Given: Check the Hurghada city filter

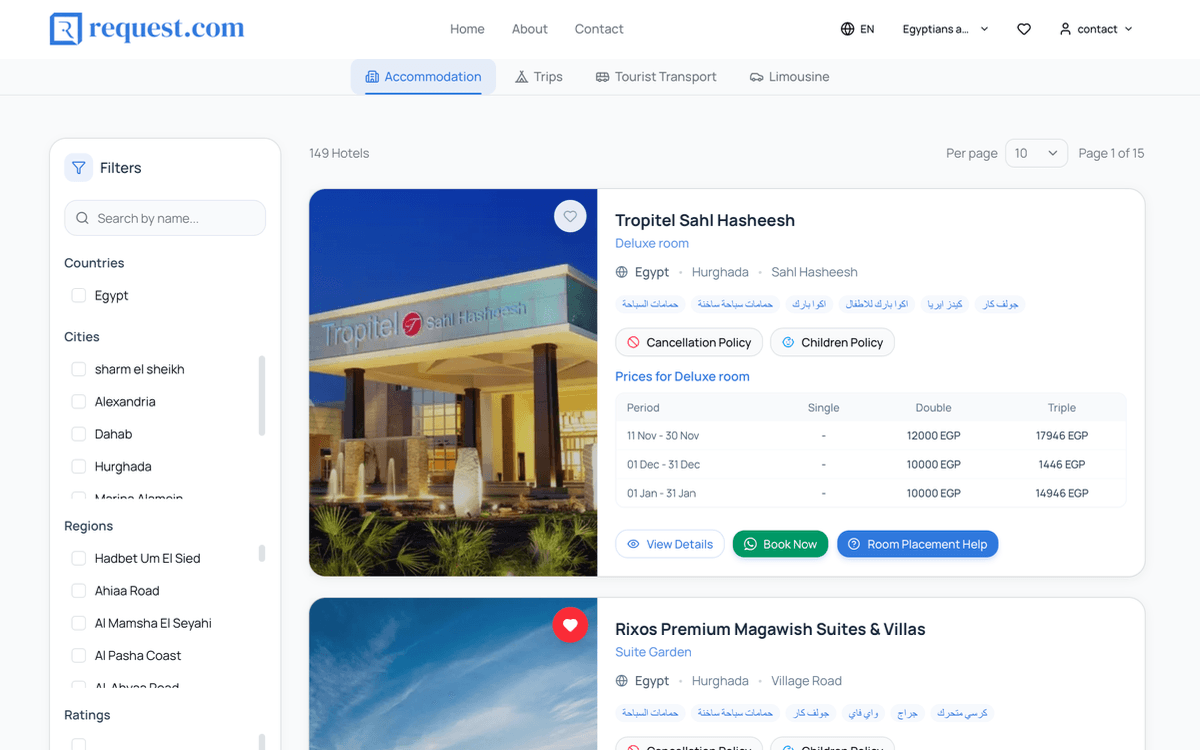Looking at the screenshot, I should 78,467.
